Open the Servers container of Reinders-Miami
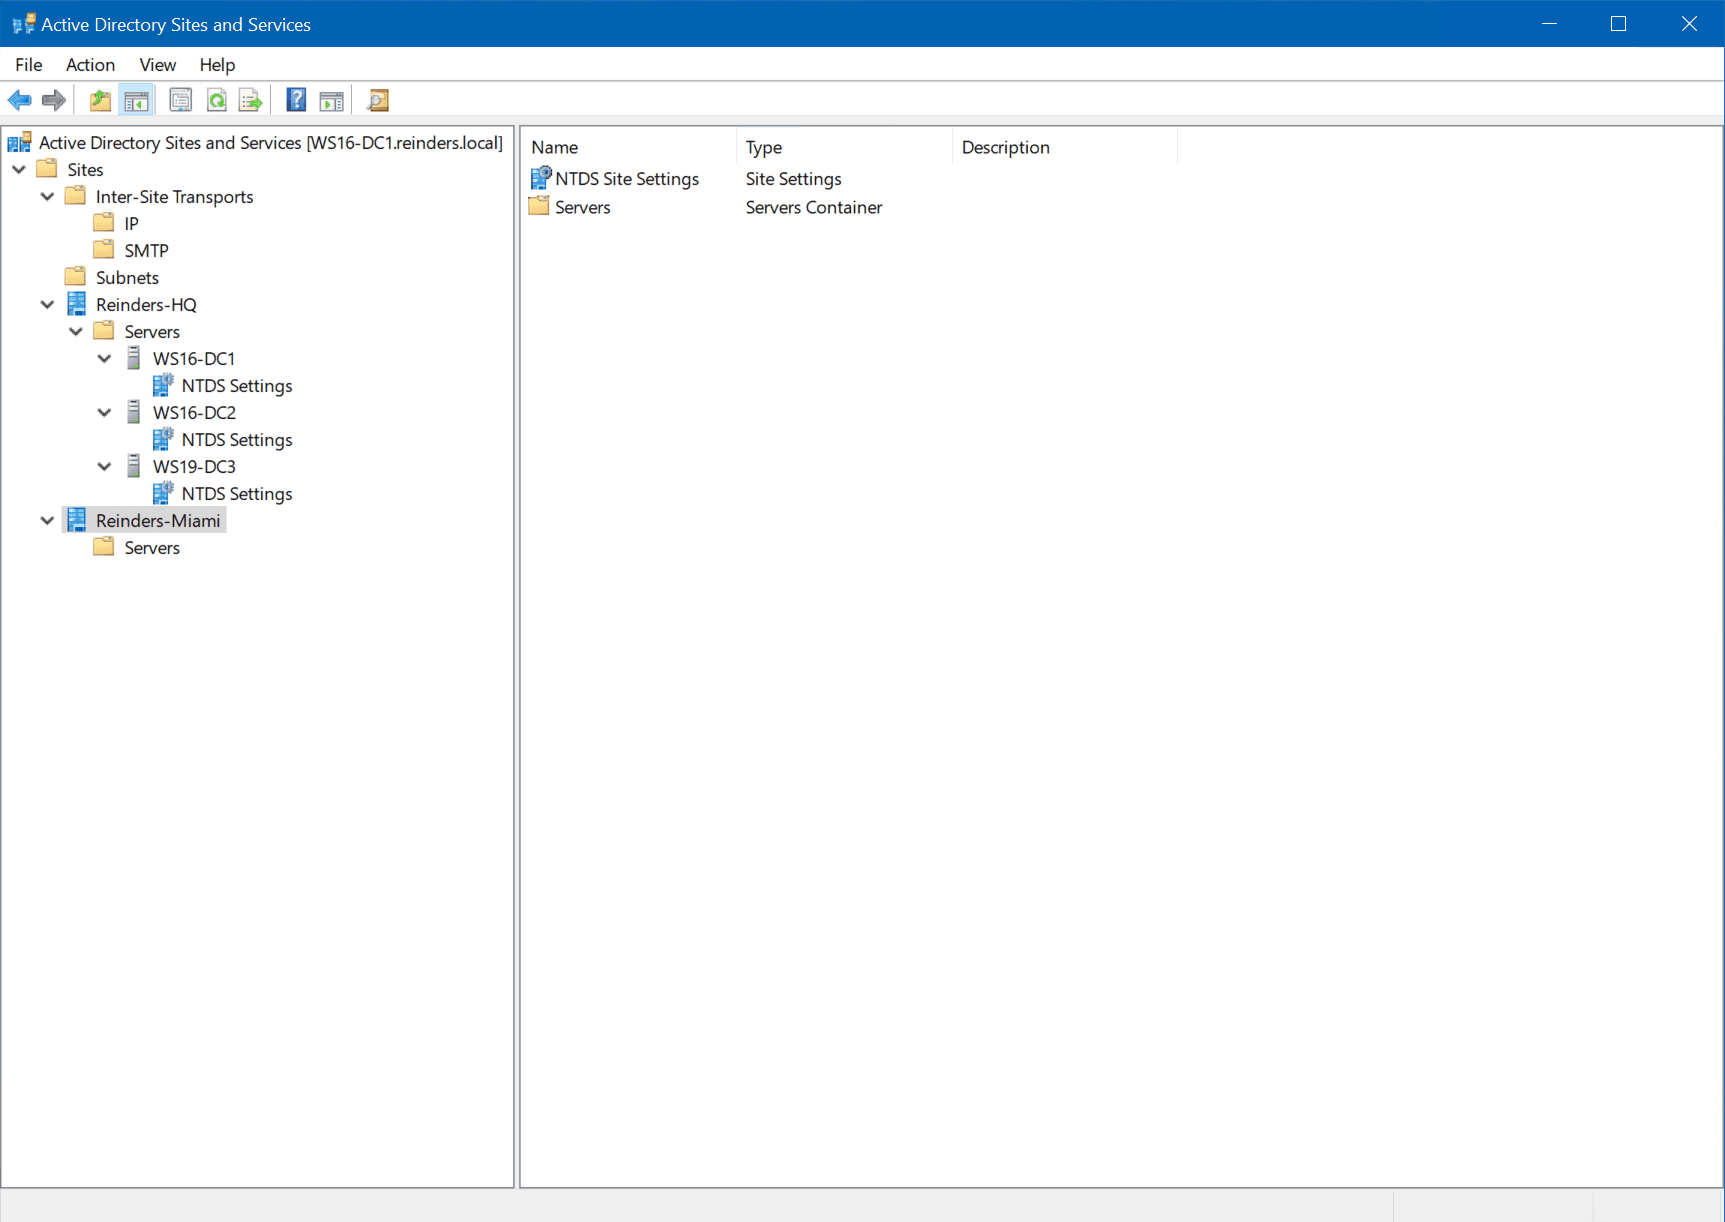The image size is (1725, 1222). coord(151,547)
